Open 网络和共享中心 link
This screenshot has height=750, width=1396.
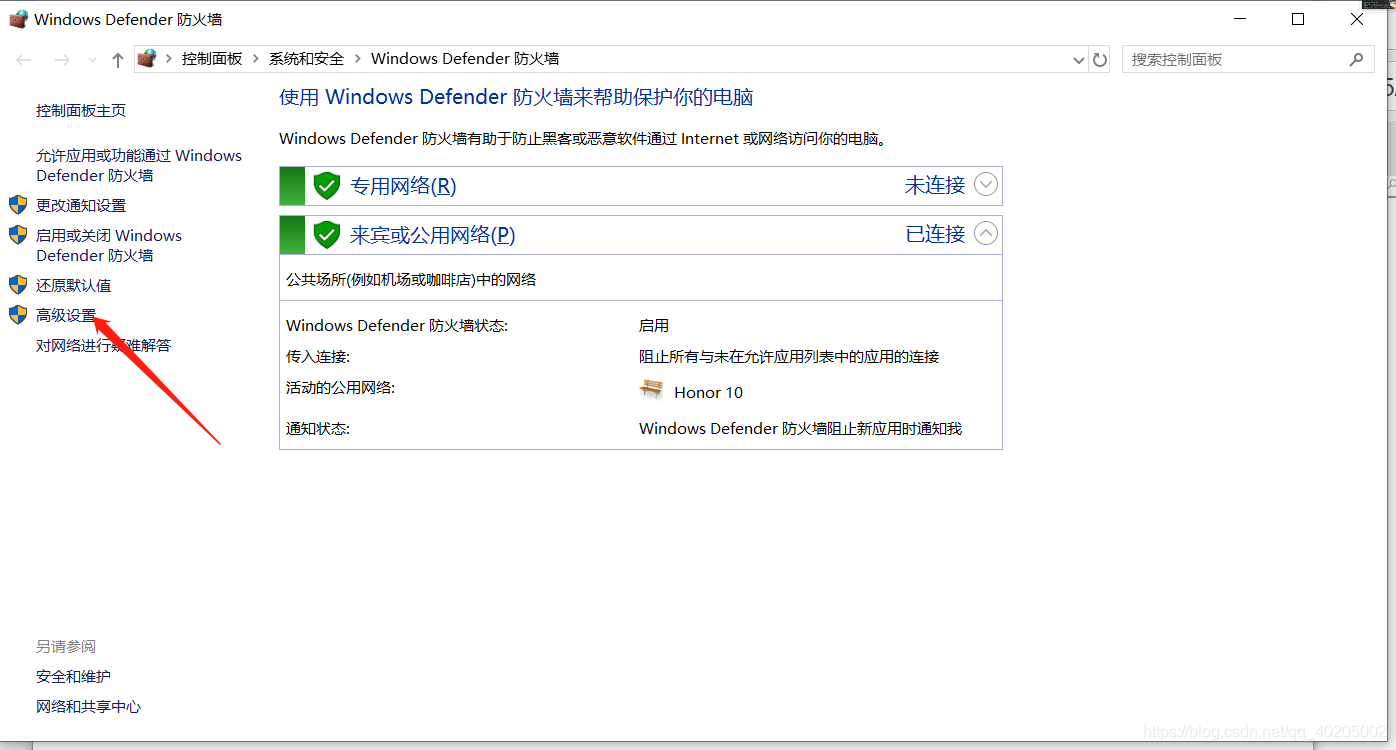coord(89,707)
